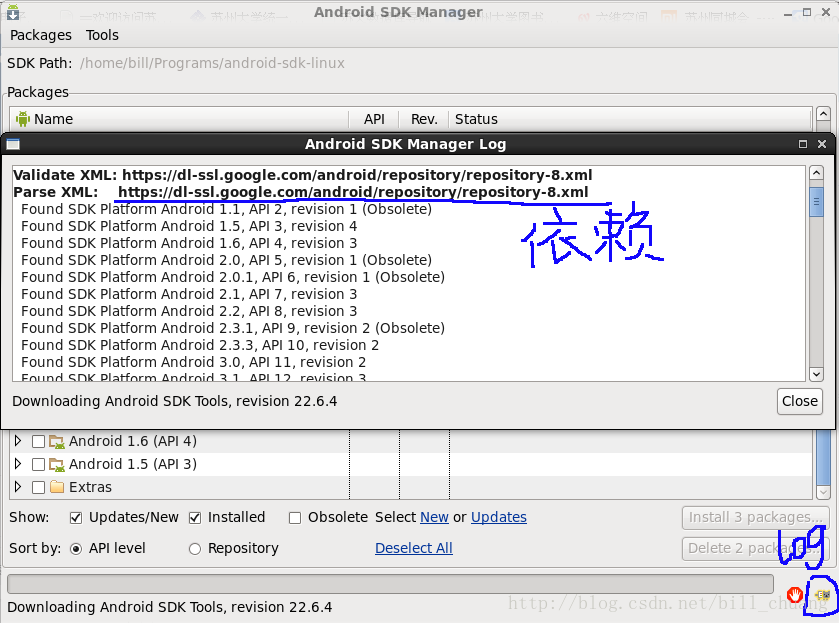Click the Install 3 packages button

pyautogui.click(x=756, y=518)
